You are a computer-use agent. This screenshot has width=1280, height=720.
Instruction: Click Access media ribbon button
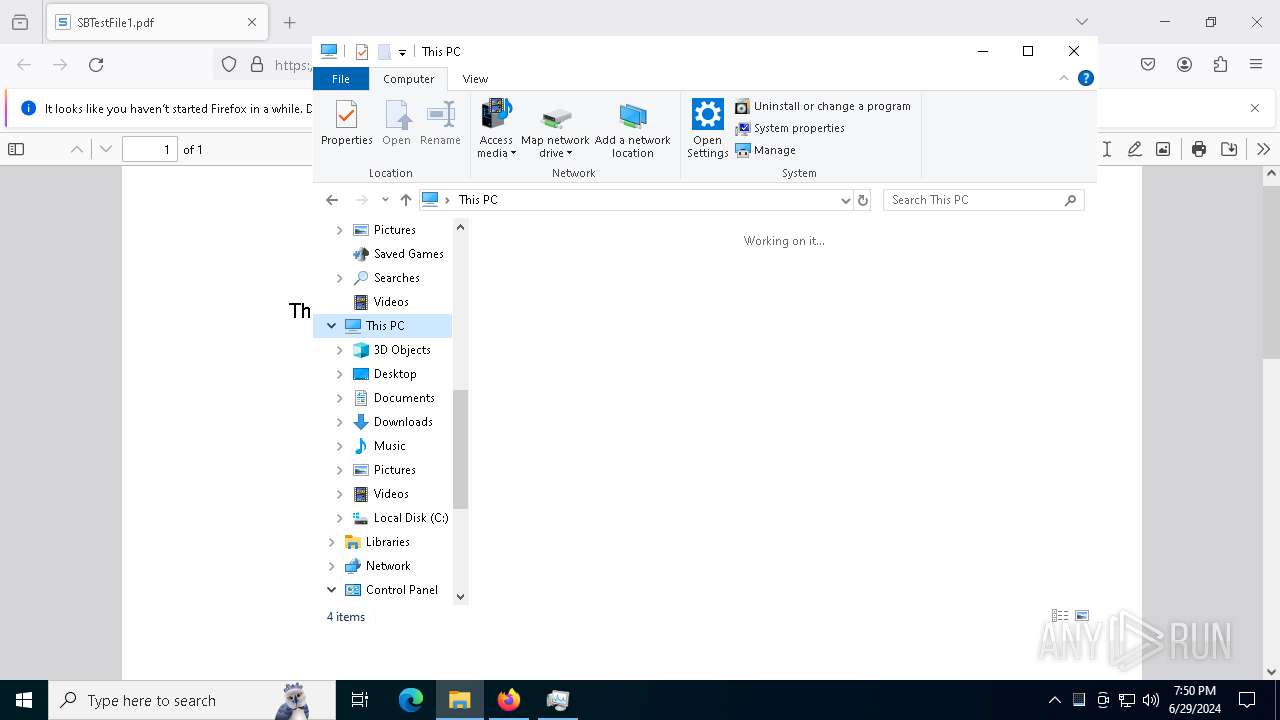(496, 128)
